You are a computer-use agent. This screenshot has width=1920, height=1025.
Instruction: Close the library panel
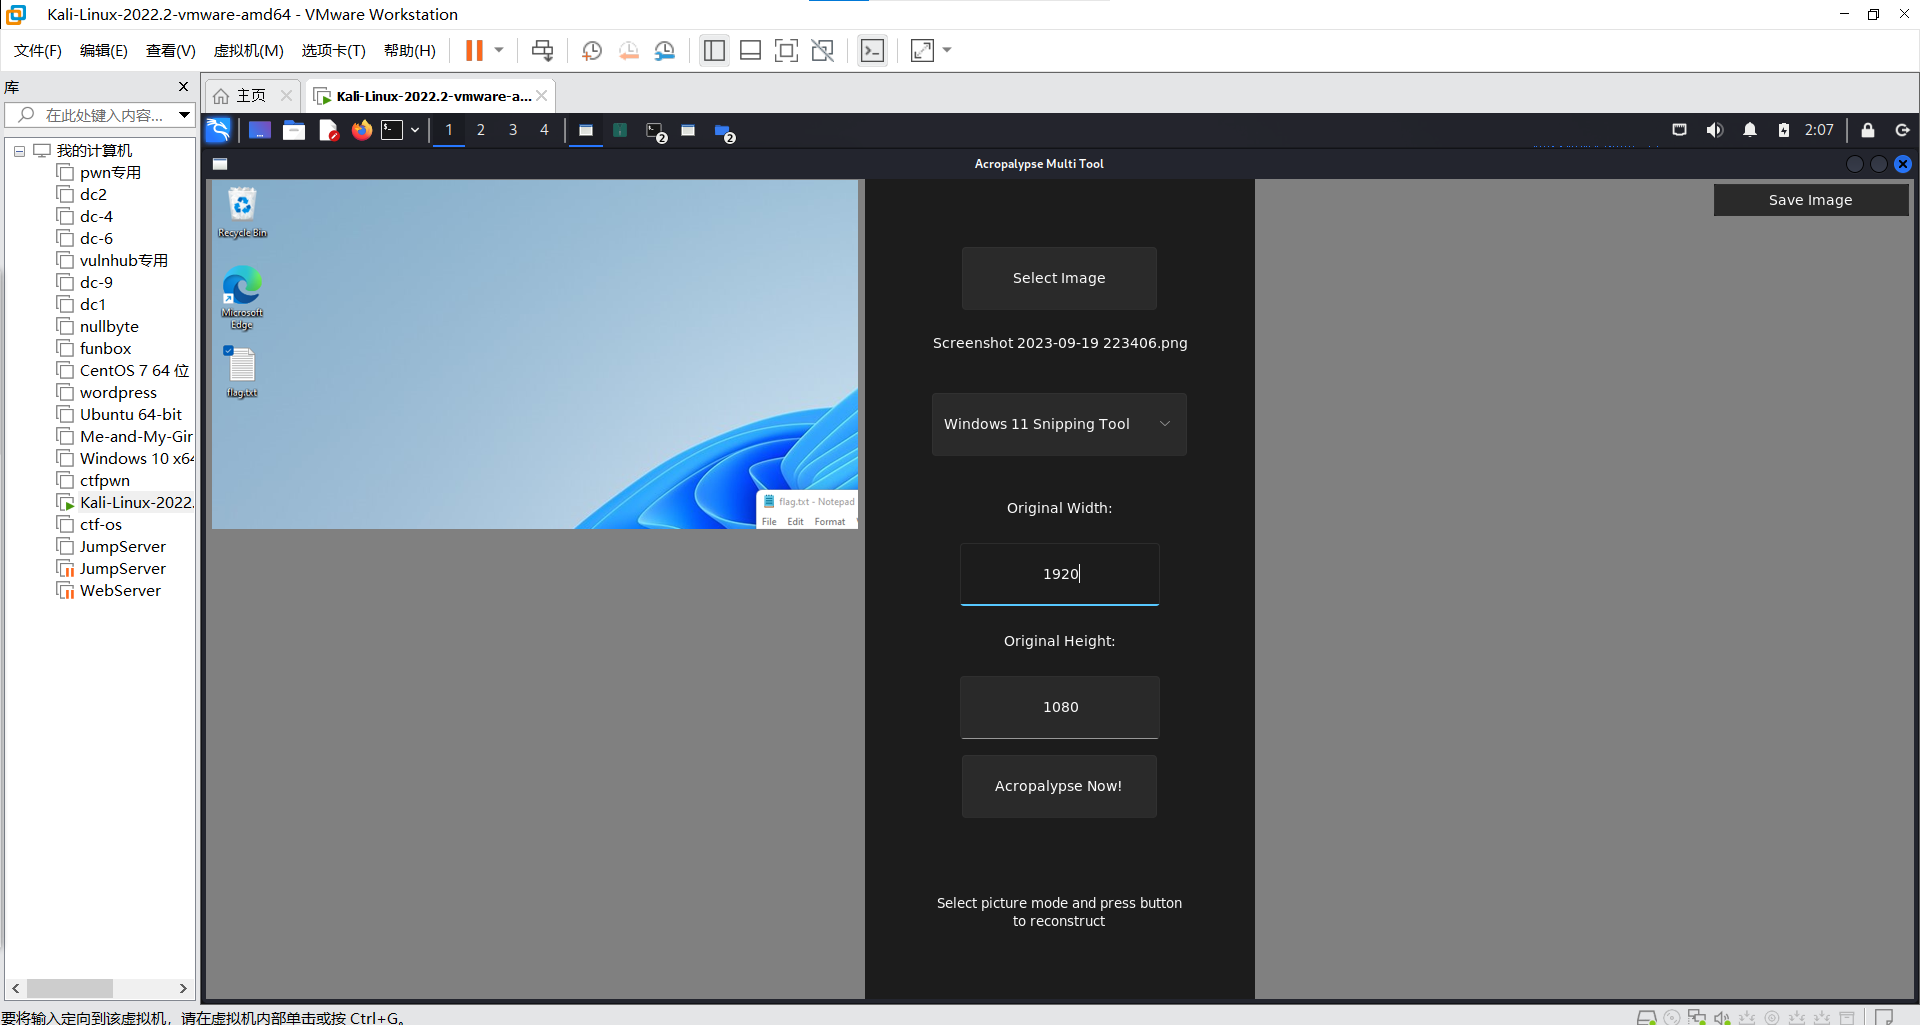click(x=183, y=87)
